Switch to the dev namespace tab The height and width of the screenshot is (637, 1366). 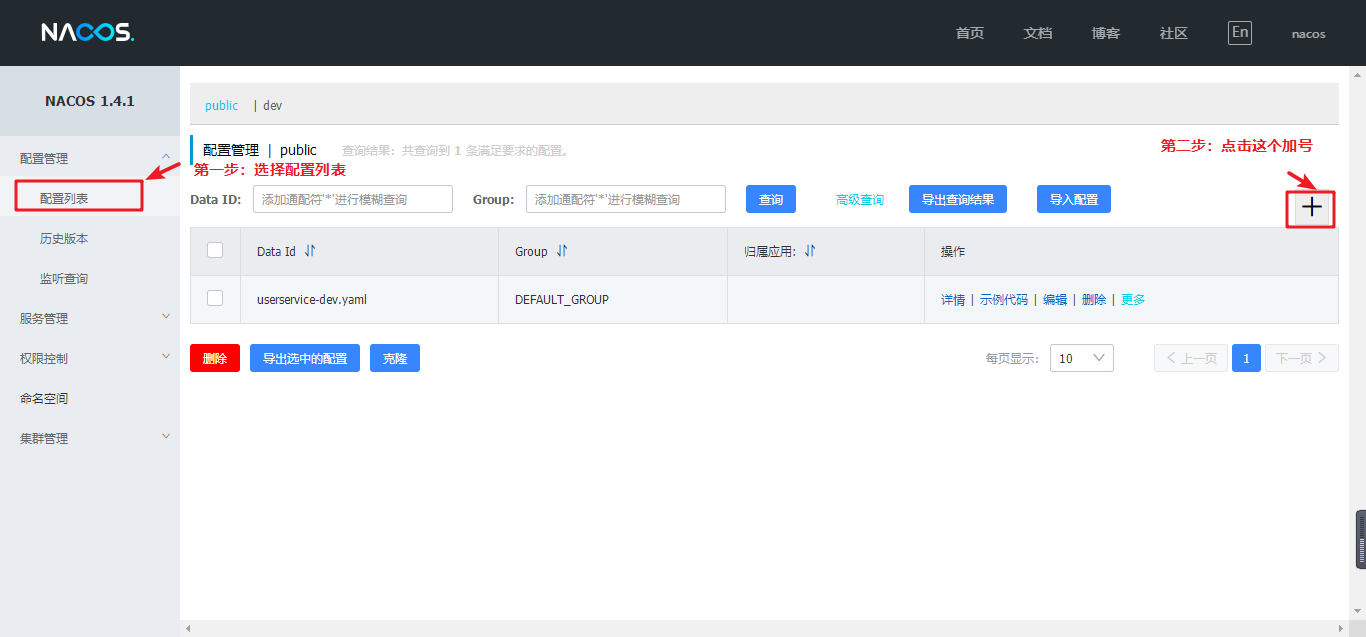pyautogui.click(x=273, y=105)
